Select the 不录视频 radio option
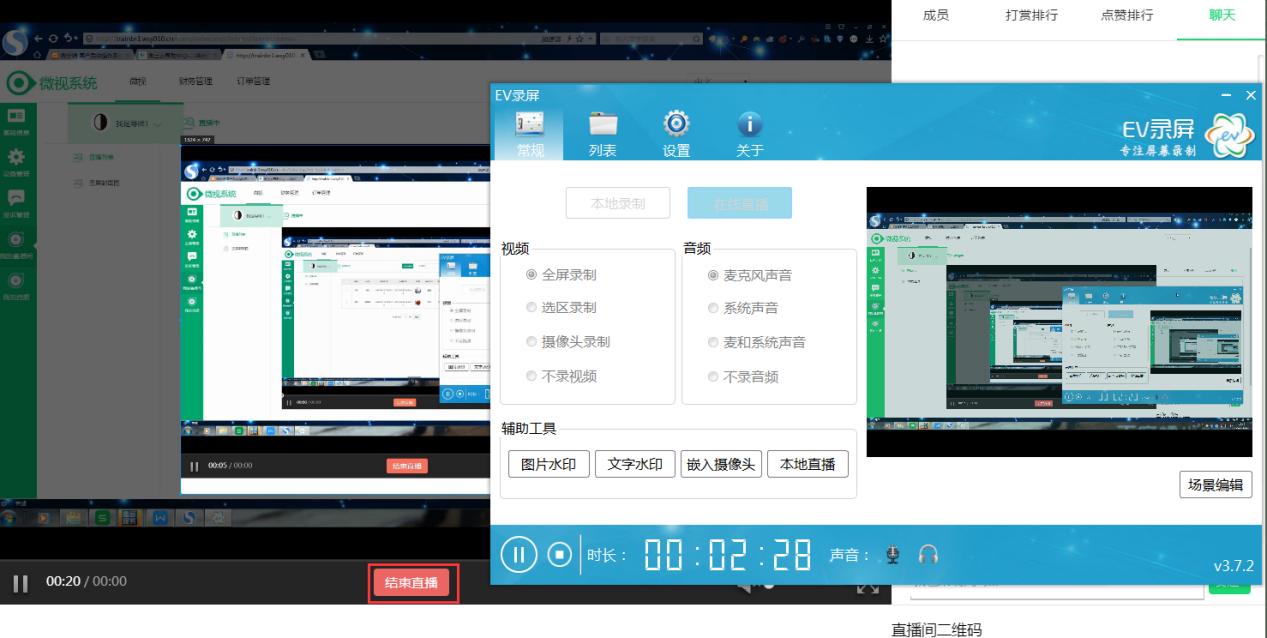This screenshot has height=638, width=1267. [562, 377]
